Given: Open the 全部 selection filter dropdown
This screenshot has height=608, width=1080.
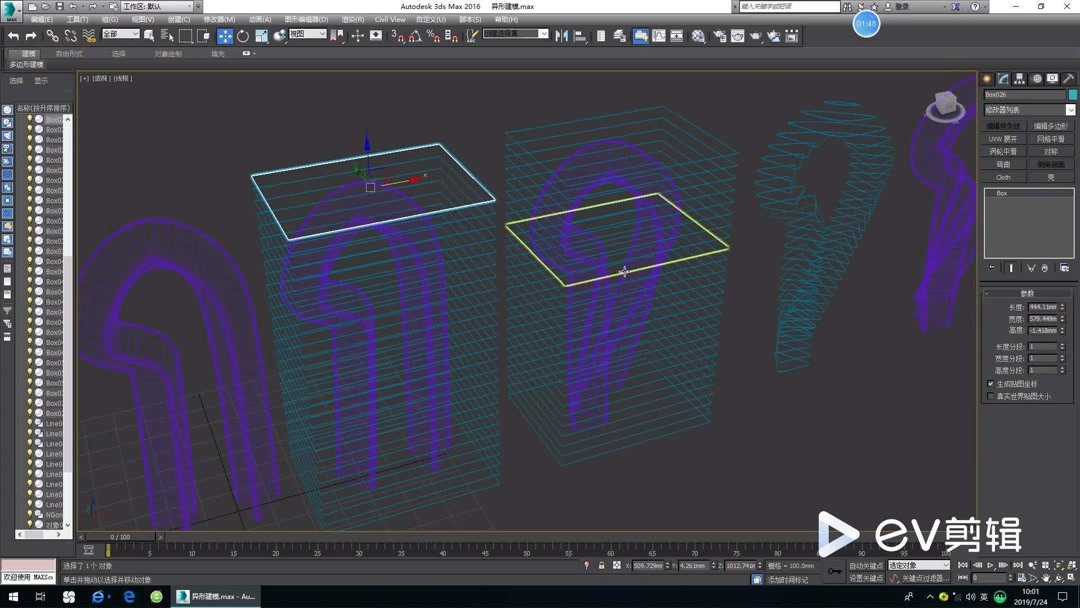Looking at the screenshot, I should [119, 35].
